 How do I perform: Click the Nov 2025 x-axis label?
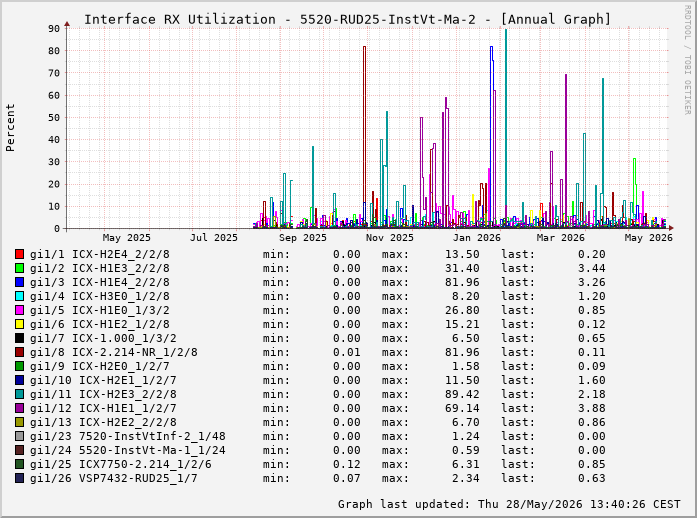(x=390, y=238)
